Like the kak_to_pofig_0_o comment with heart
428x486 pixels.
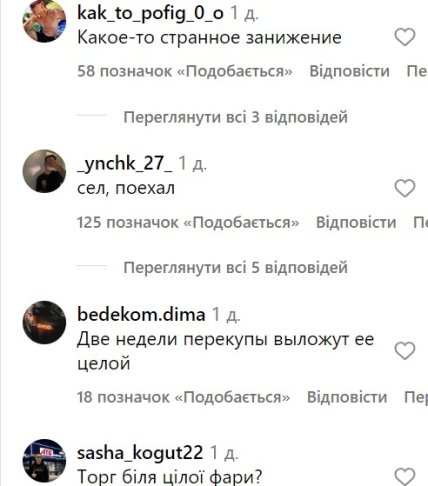tap(405, 37)
